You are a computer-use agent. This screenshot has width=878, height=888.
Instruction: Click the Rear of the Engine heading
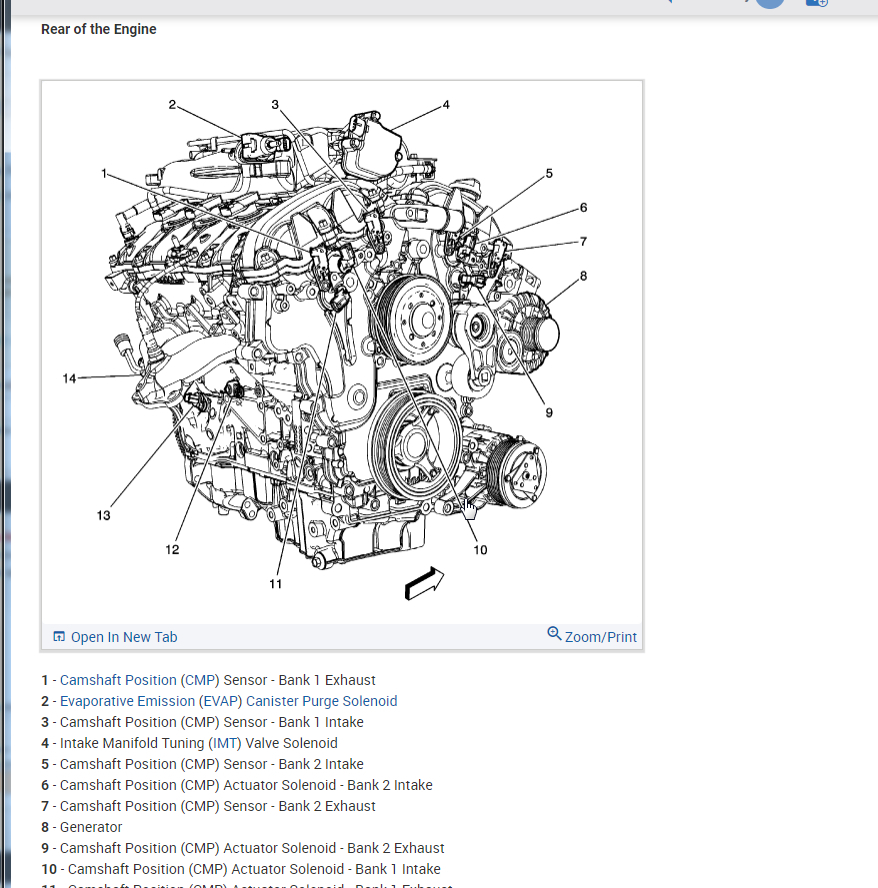[99, 29]
